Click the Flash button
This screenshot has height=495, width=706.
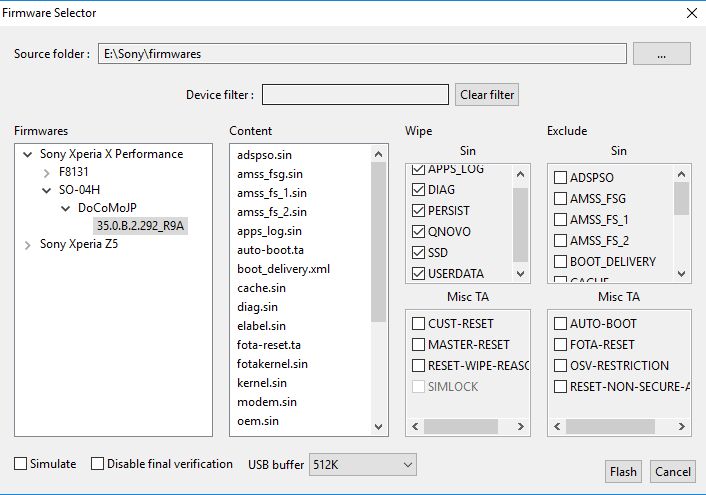click(623, 472)
